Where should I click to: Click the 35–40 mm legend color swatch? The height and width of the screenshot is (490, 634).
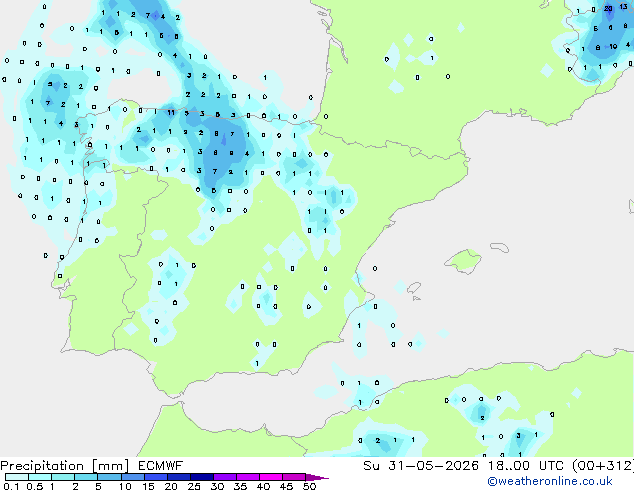(x=248, y=477)
